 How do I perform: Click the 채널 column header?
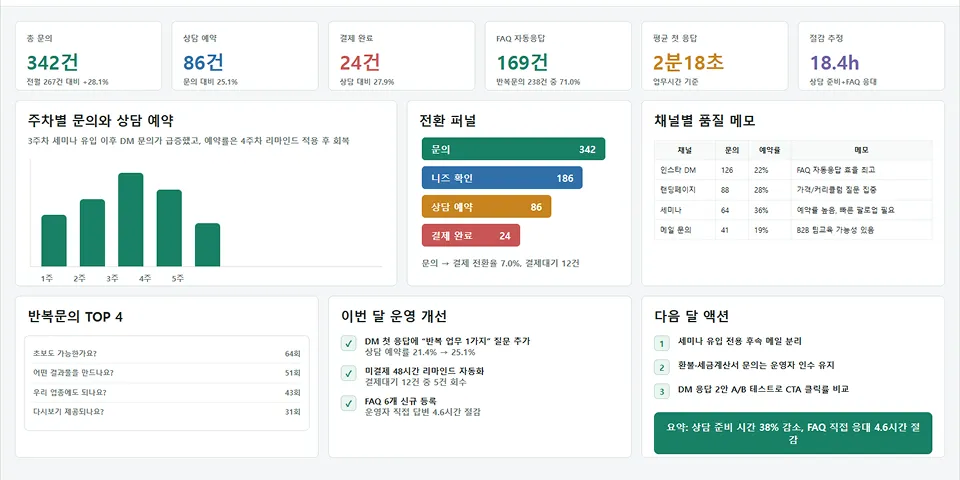(684, 150)
